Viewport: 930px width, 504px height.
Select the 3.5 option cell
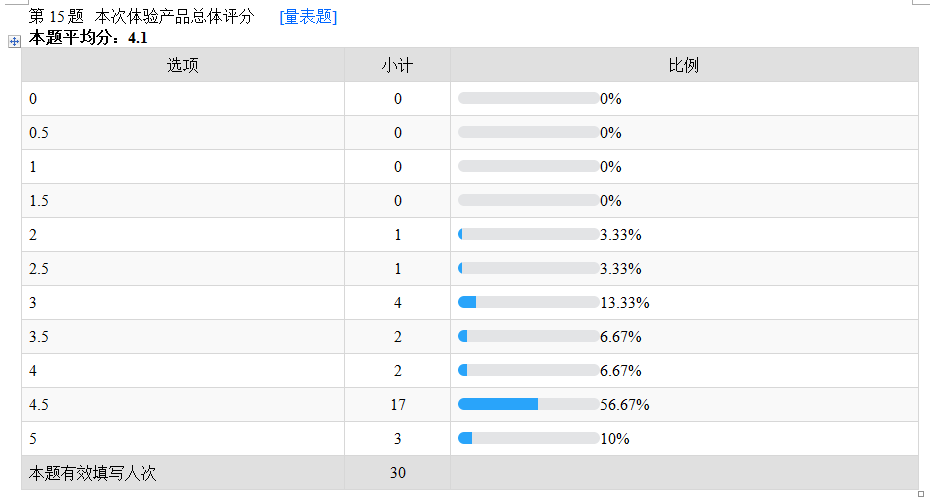pos(182,336)
